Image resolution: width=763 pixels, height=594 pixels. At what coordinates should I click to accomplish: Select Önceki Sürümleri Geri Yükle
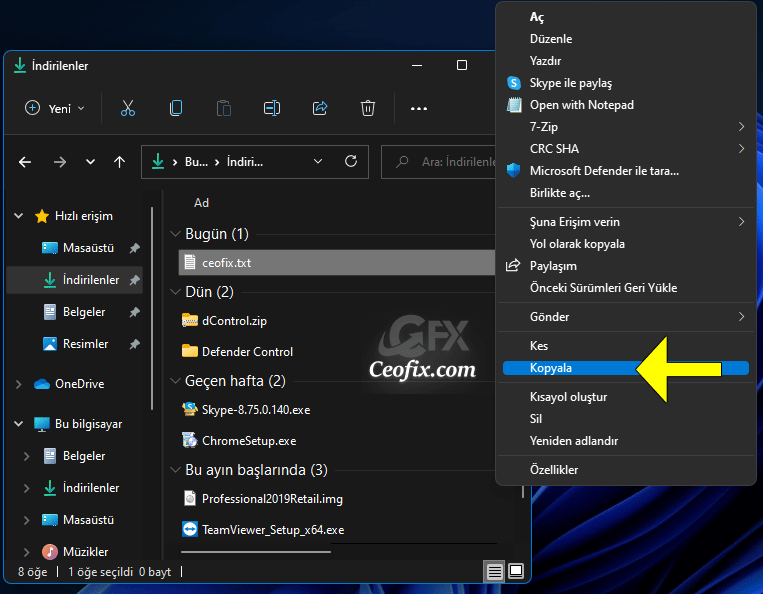(x=626, y=288)
